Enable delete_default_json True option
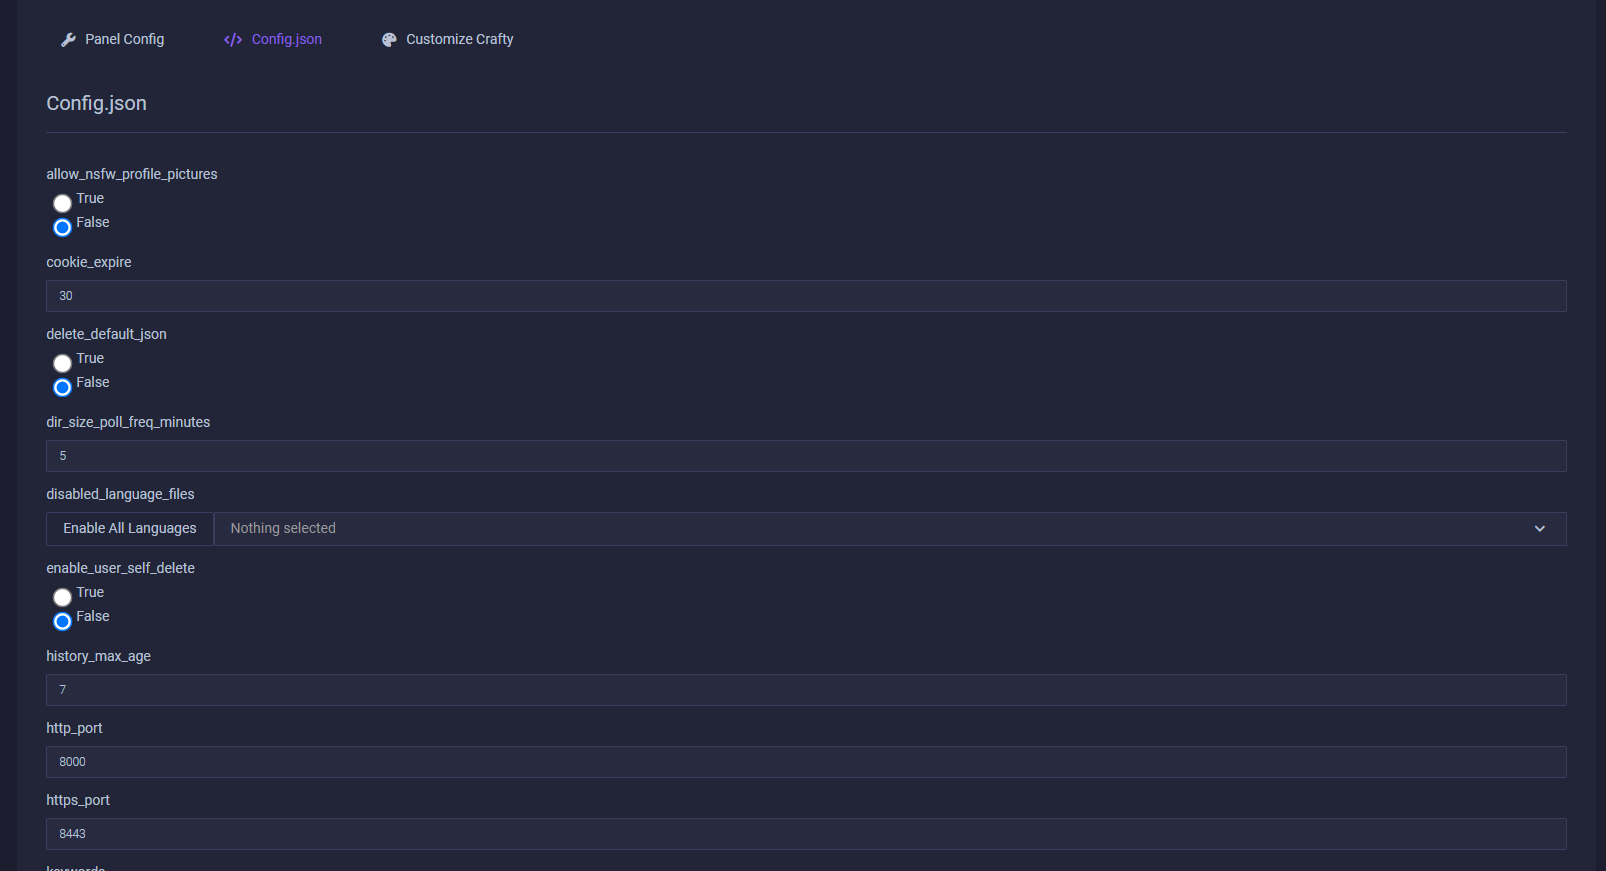This screenshot has height=871, width=1606. tap(62, 363)
